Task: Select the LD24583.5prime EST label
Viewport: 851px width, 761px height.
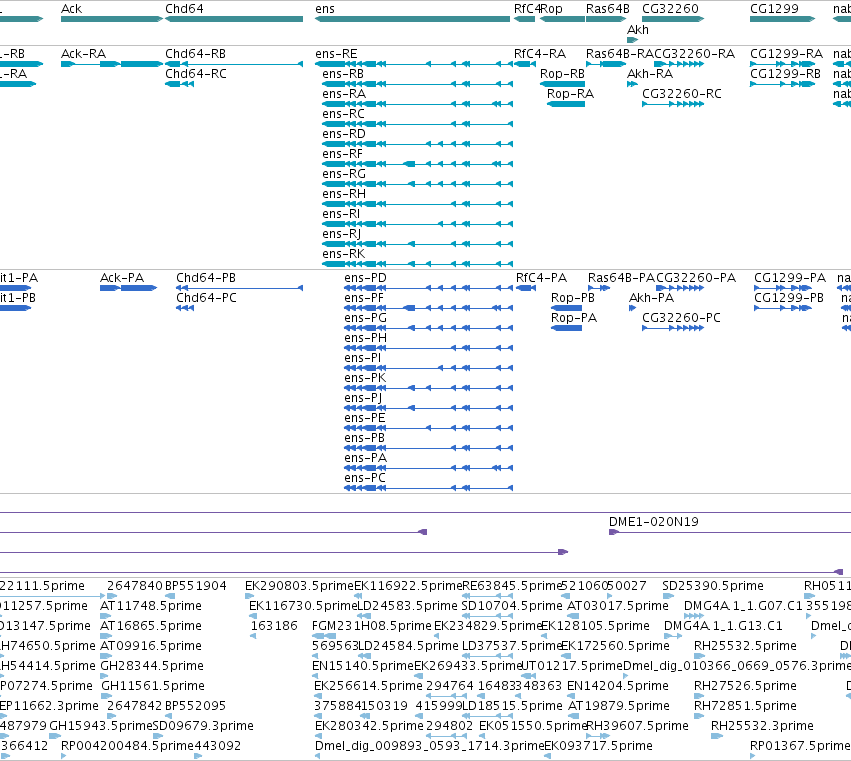Action: point(408,606)
